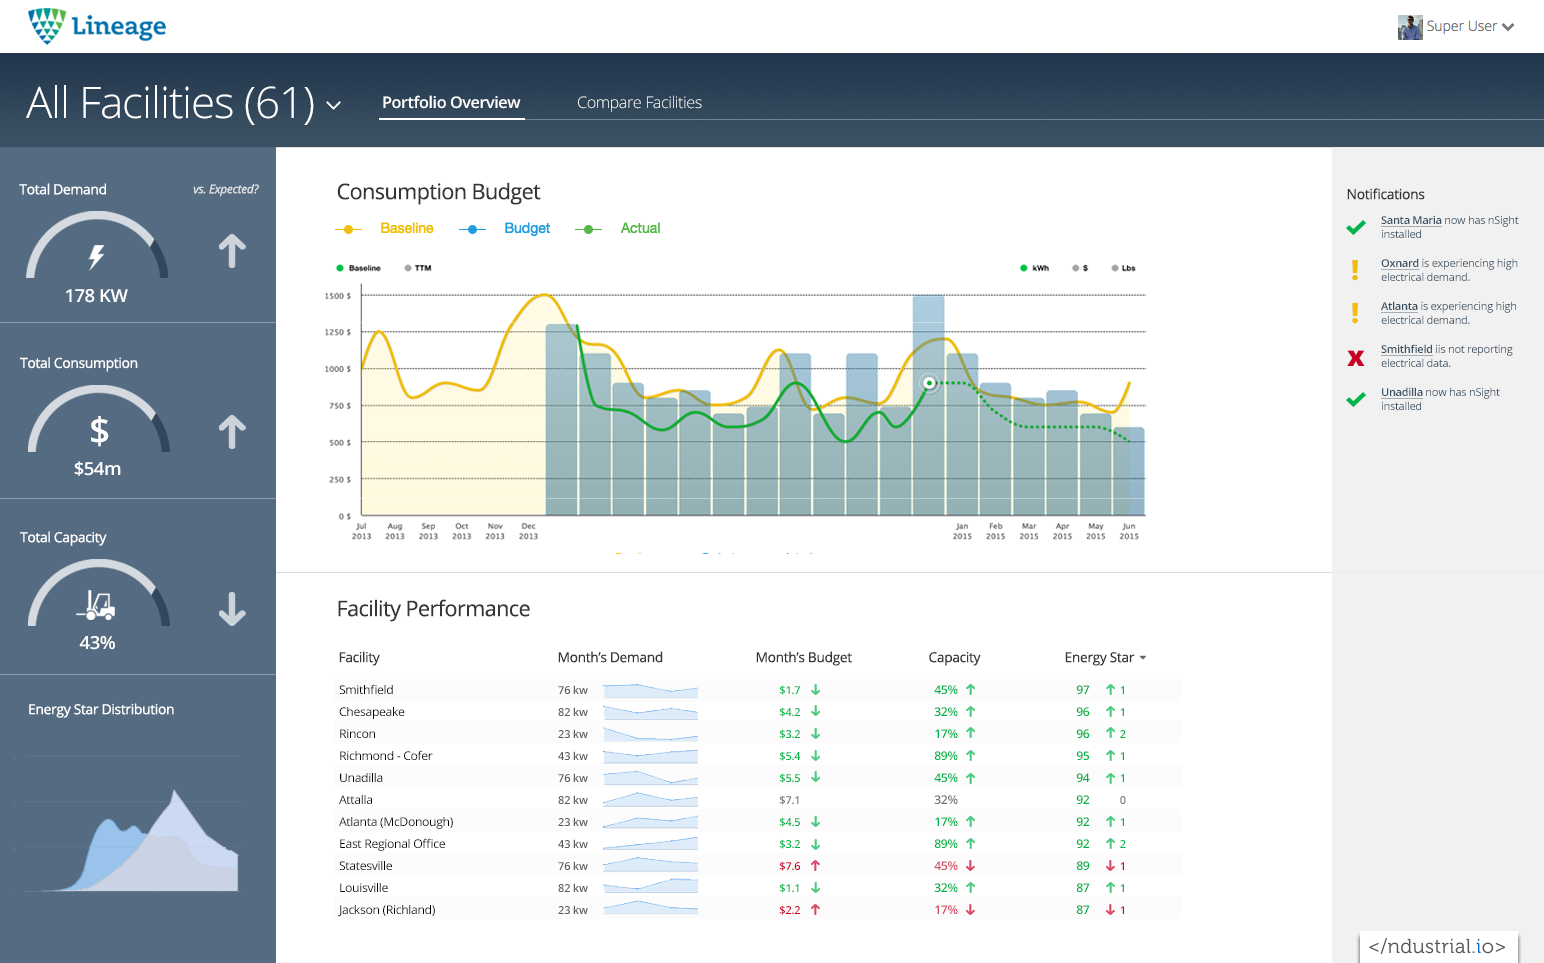Switch chart to TTM mode
This screenshot has width=1544, height=963.
(418, 268)
